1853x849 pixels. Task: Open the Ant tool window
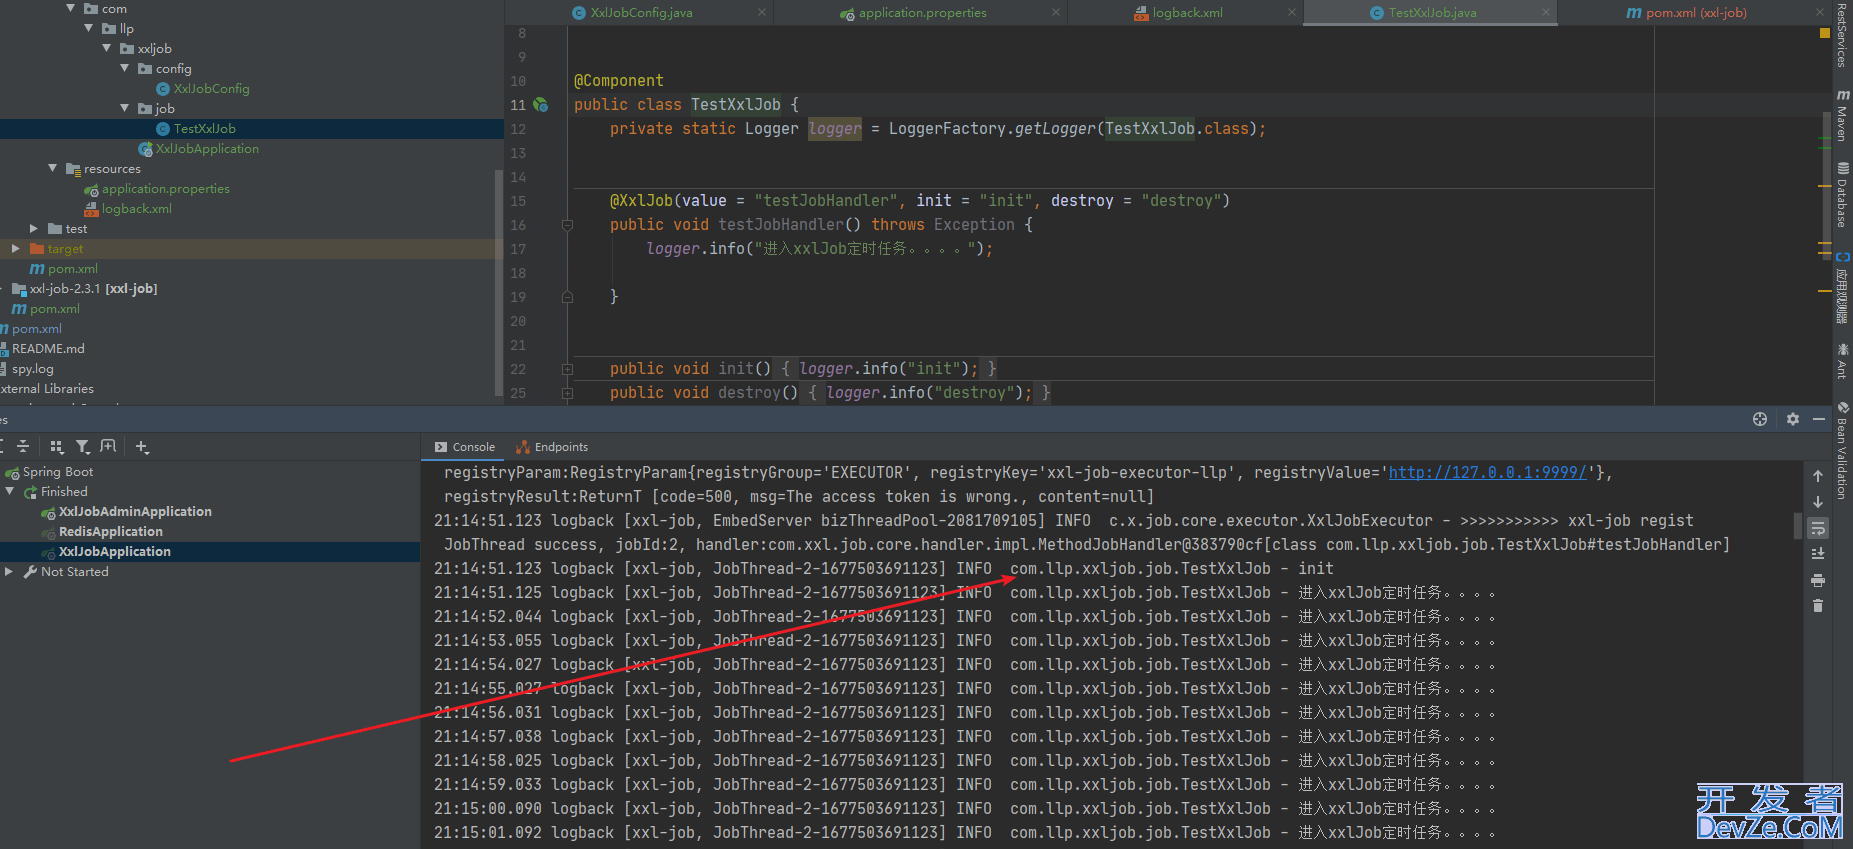tap(1842, 361)
